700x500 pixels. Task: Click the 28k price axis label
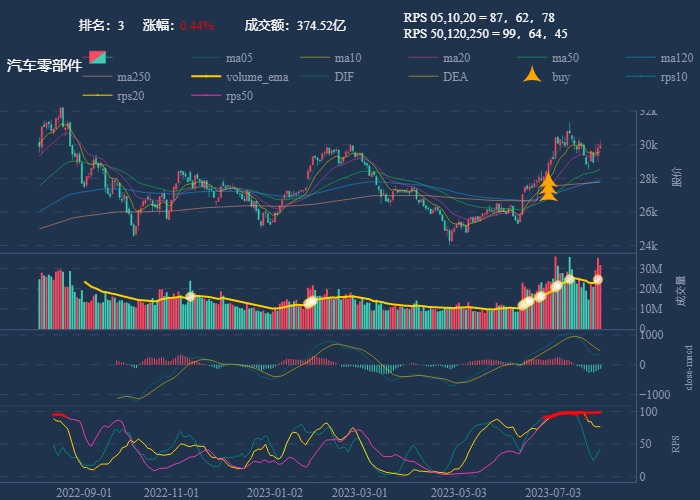click(648, 179)
